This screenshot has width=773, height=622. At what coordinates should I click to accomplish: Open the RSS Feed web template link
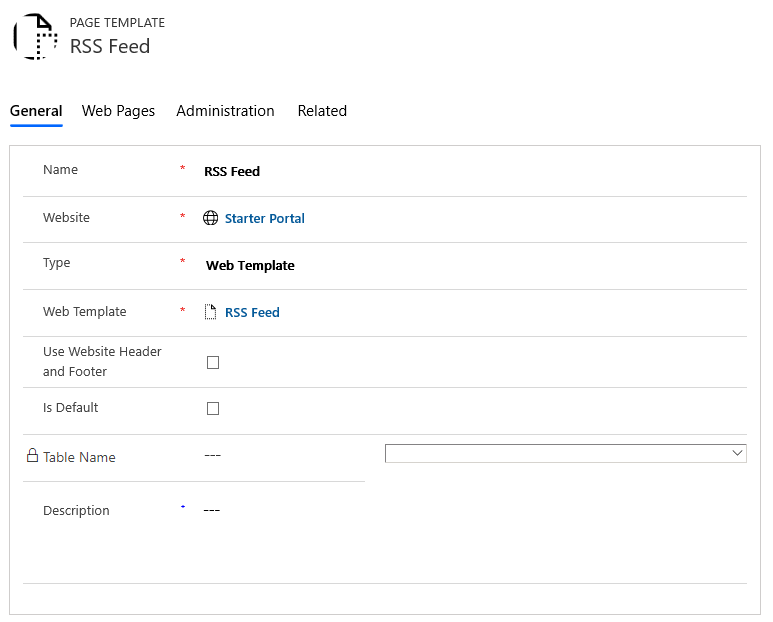(252, 312)
